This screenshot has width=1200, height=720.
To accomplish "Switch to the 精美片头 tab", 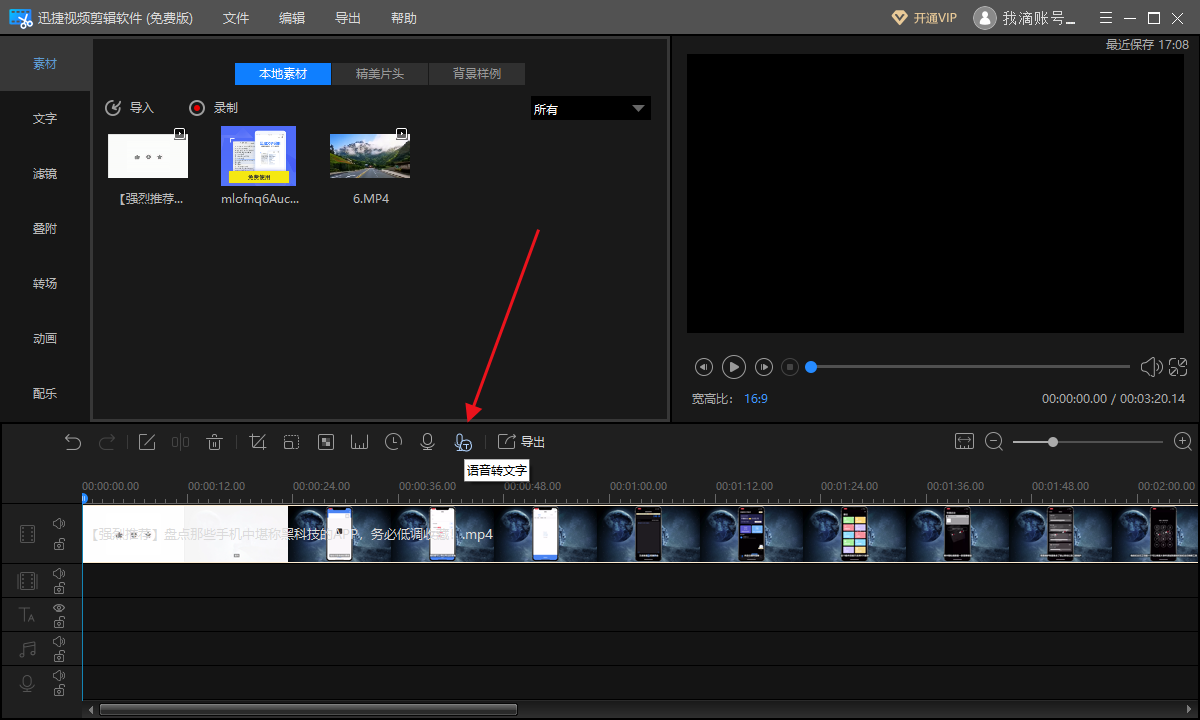I will (379, 74).
